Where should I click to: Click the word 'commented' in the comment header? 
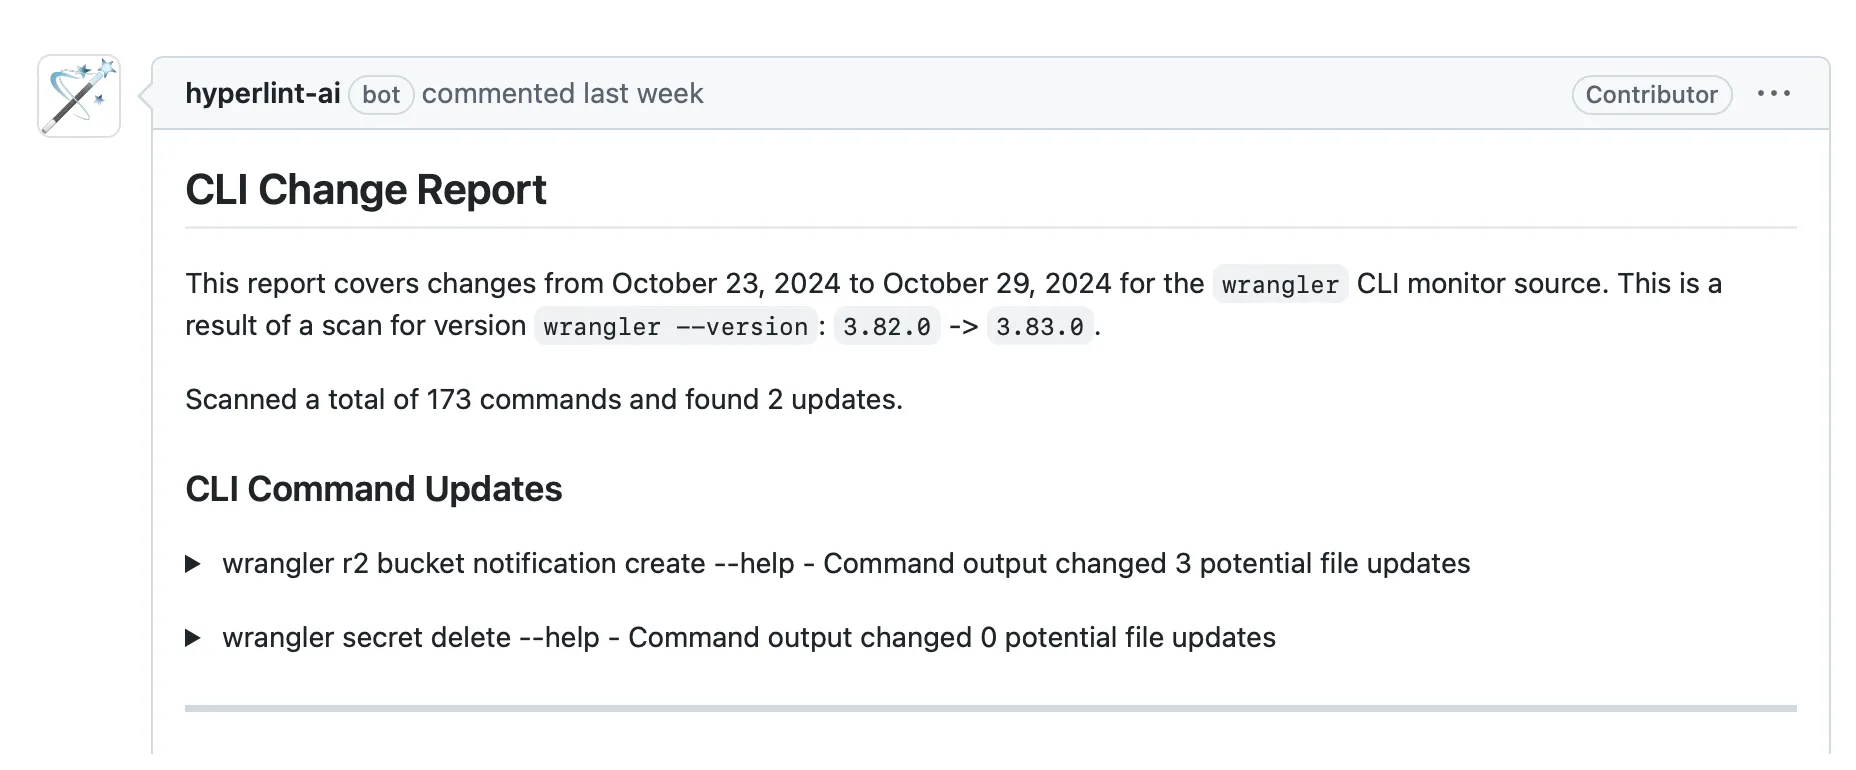point(497,94)
